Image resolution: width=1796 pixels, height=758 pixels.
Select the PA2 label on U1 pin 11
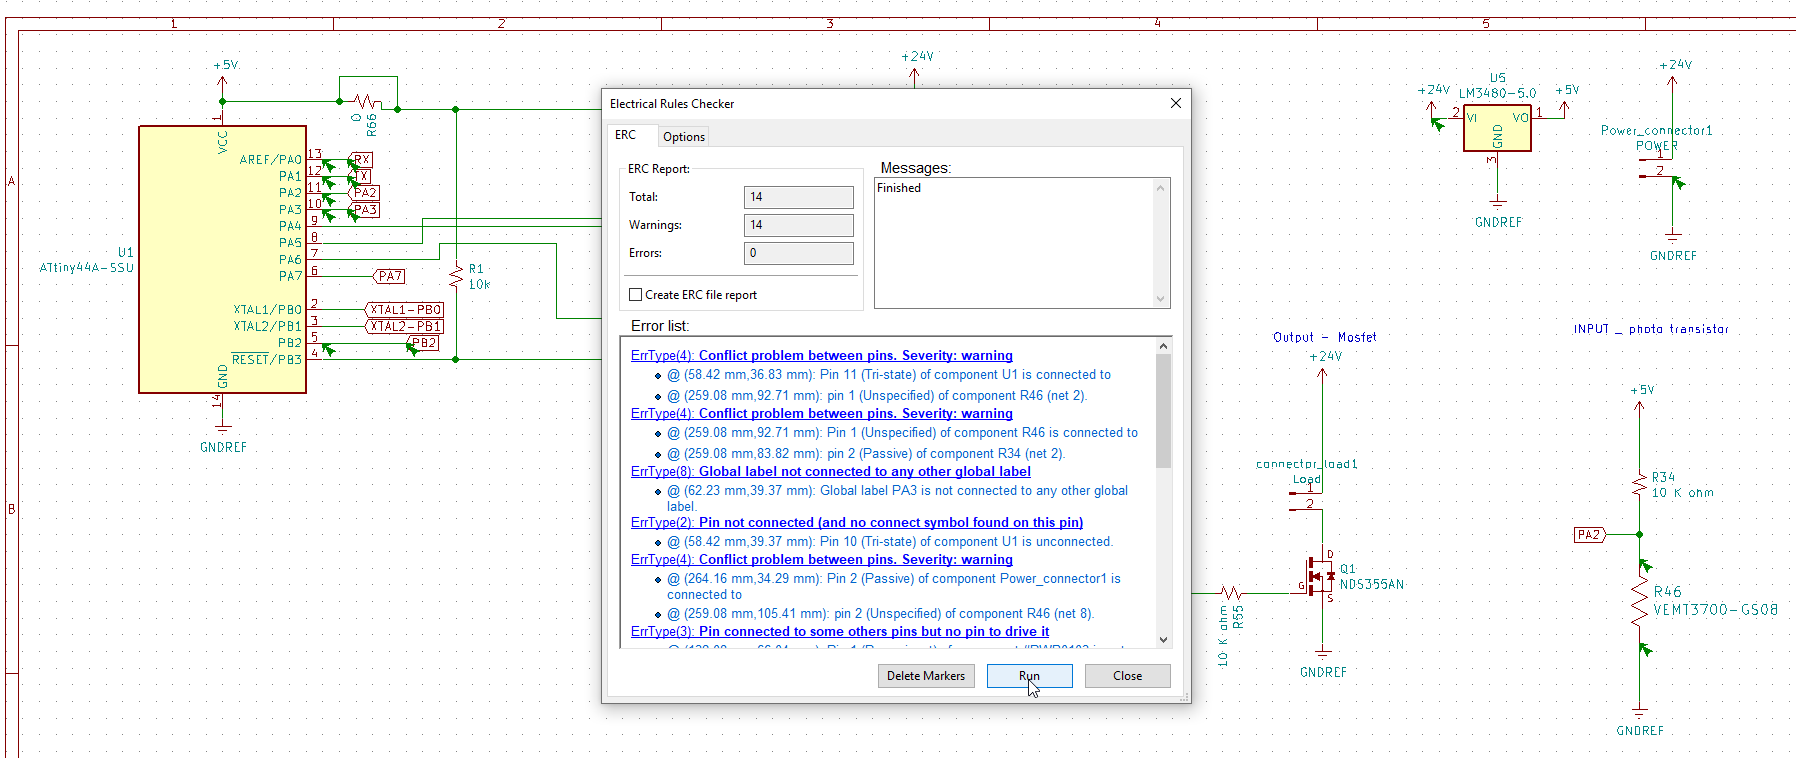(x=364, y=193)
